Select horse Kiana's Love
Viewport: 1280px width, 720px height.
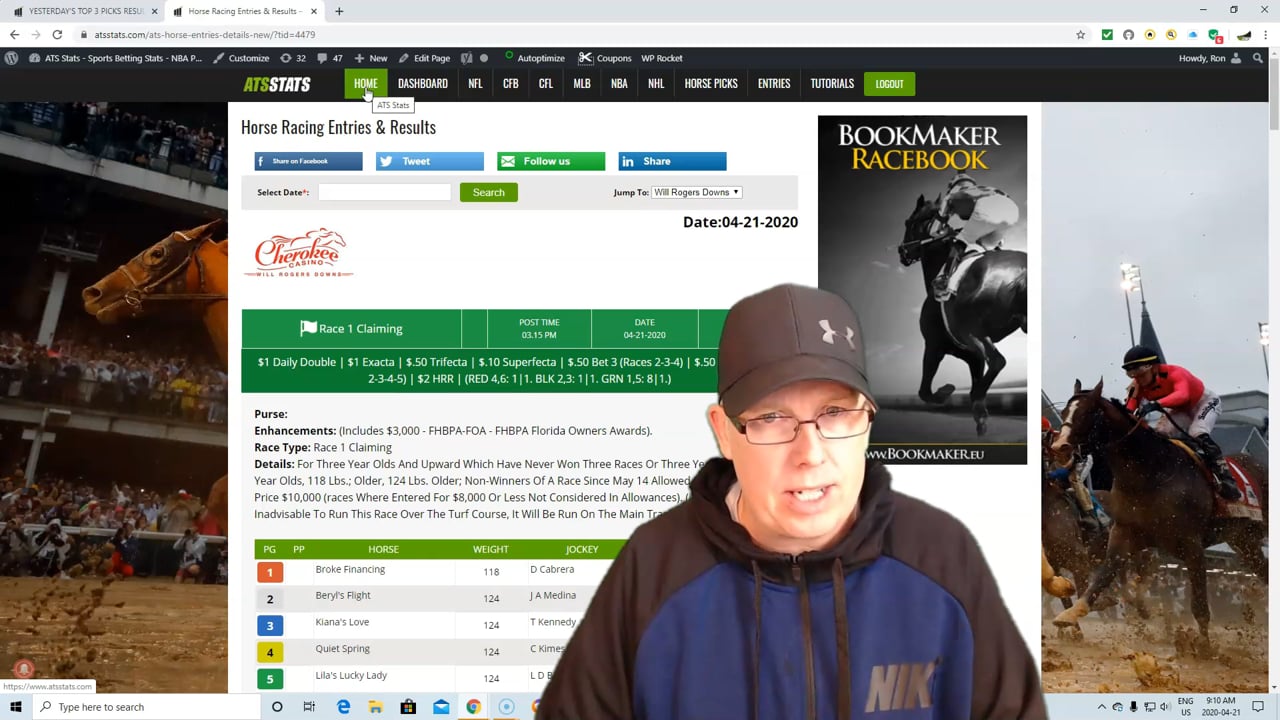click(x=342, y=622)
